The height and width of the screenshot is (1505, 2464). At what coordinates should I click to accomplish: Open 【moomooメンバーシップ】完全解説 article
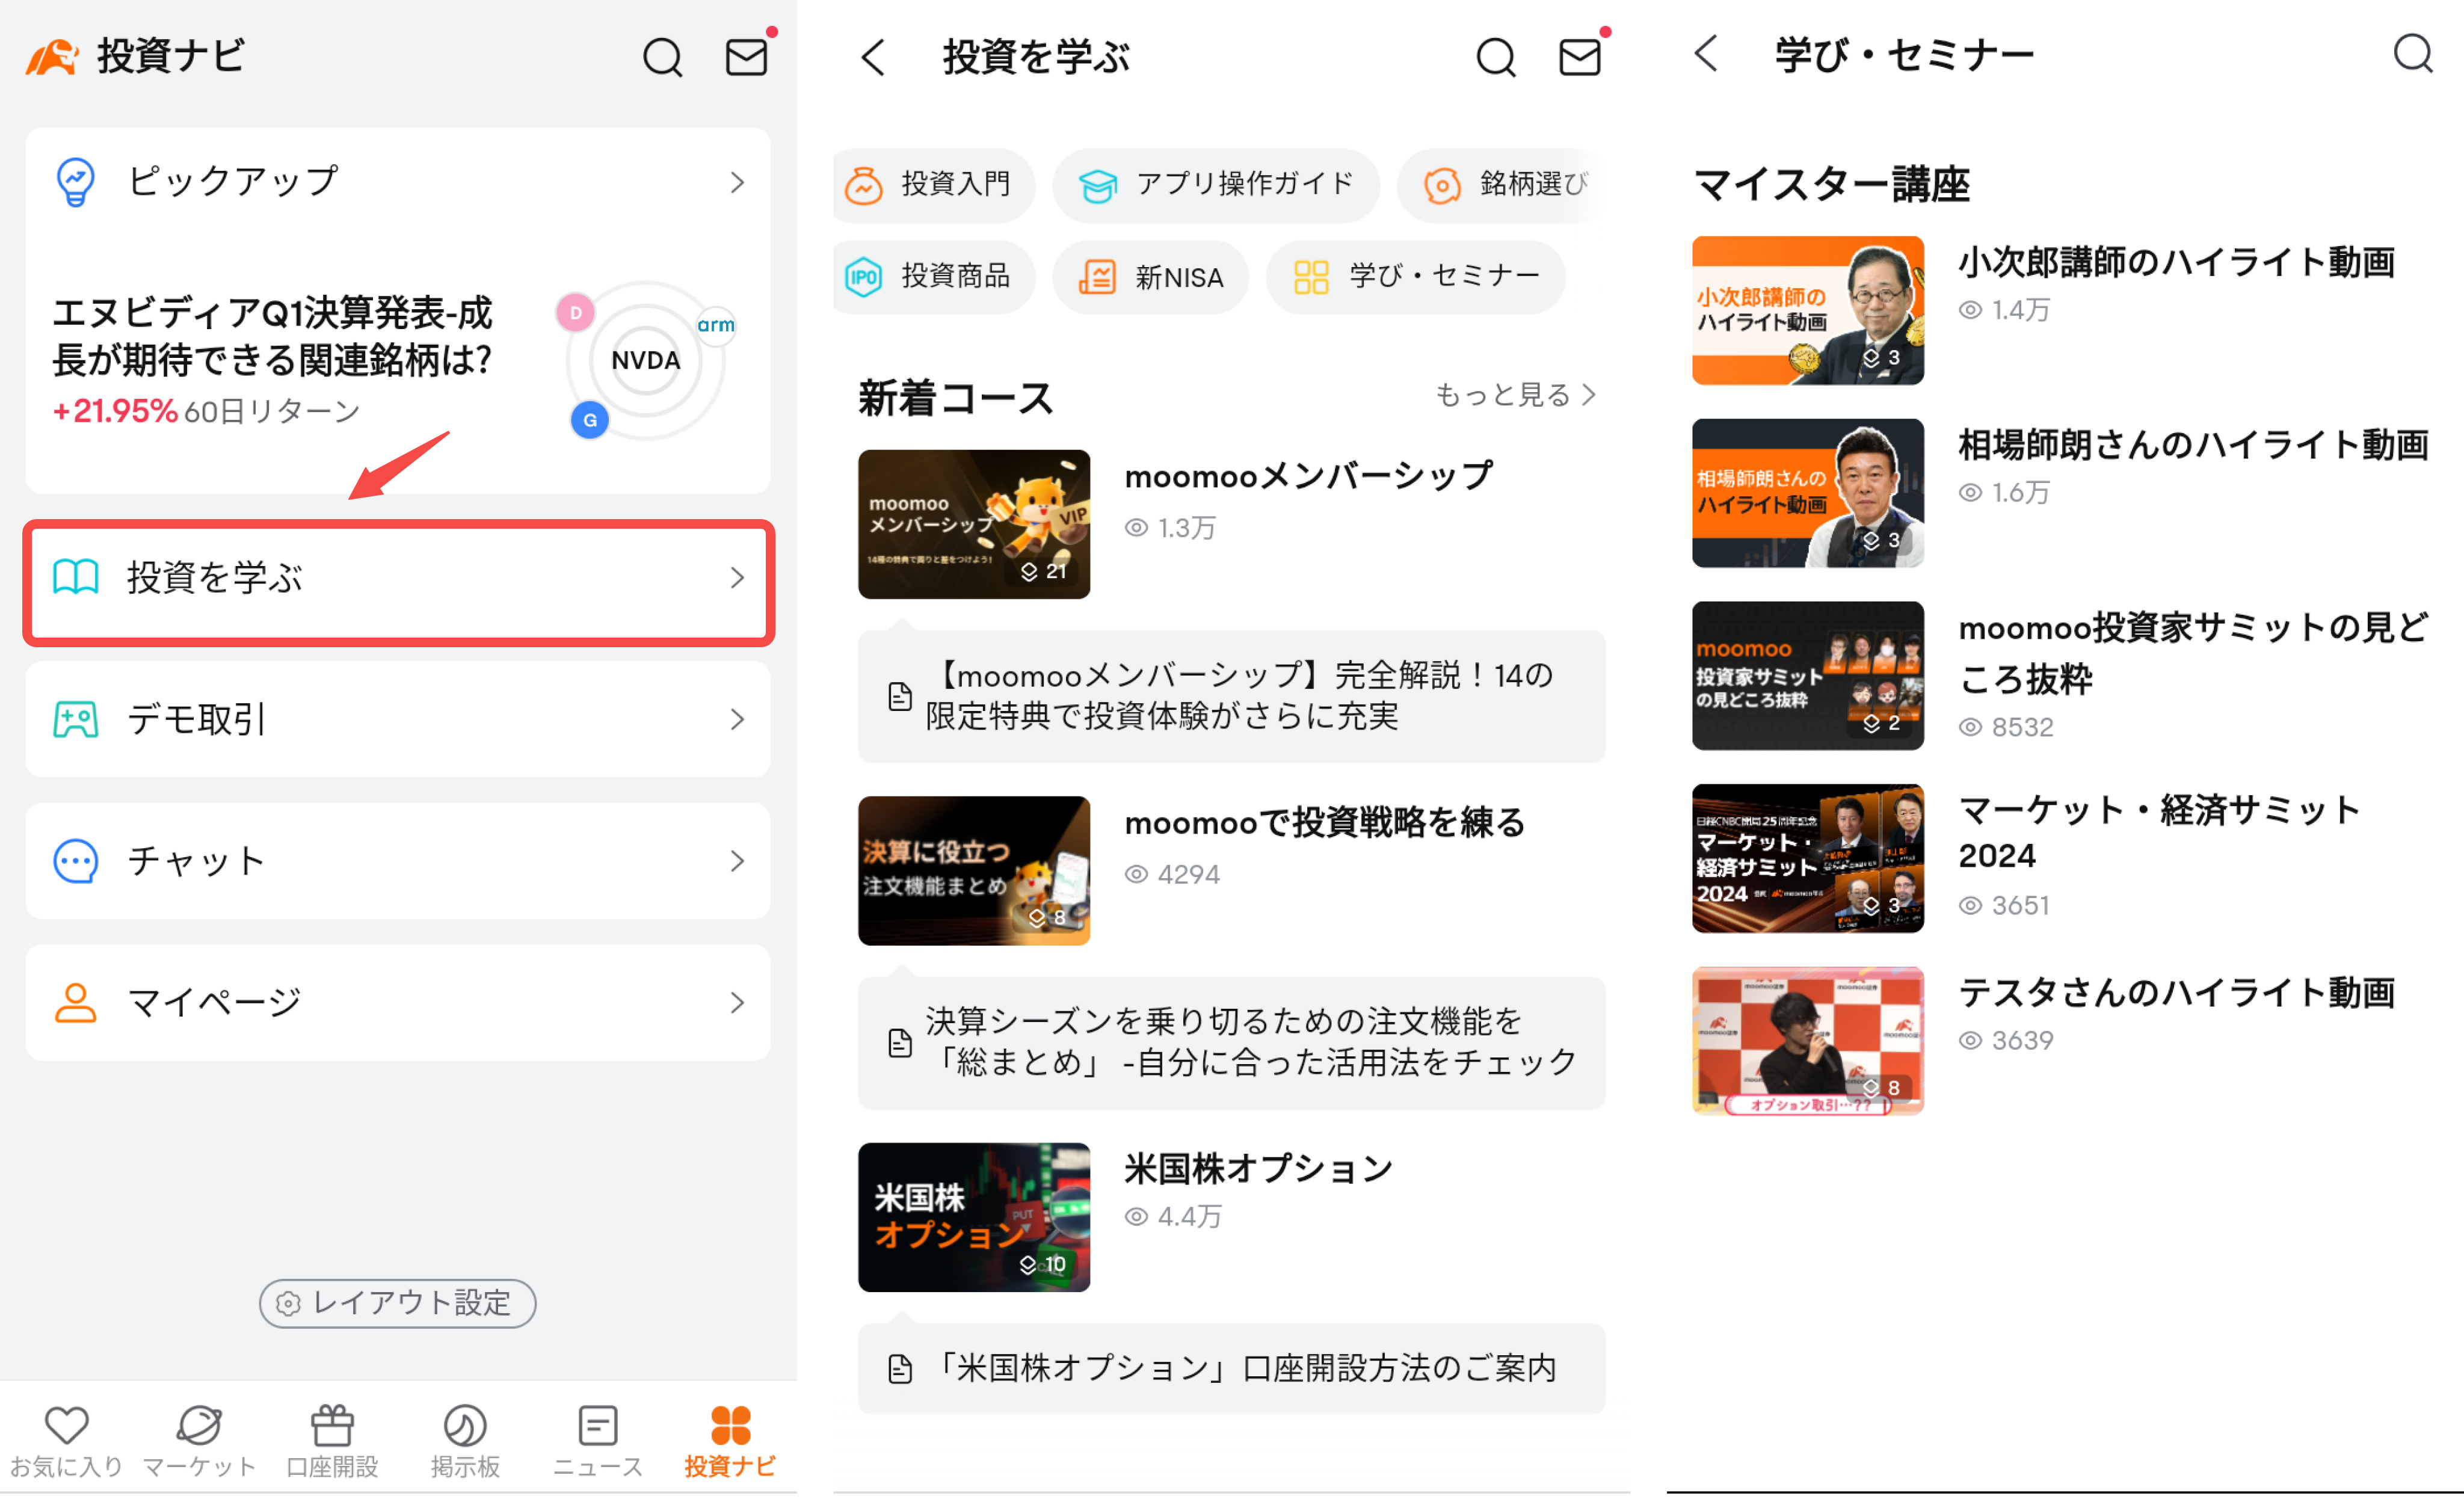click(x=1232, y=696)
